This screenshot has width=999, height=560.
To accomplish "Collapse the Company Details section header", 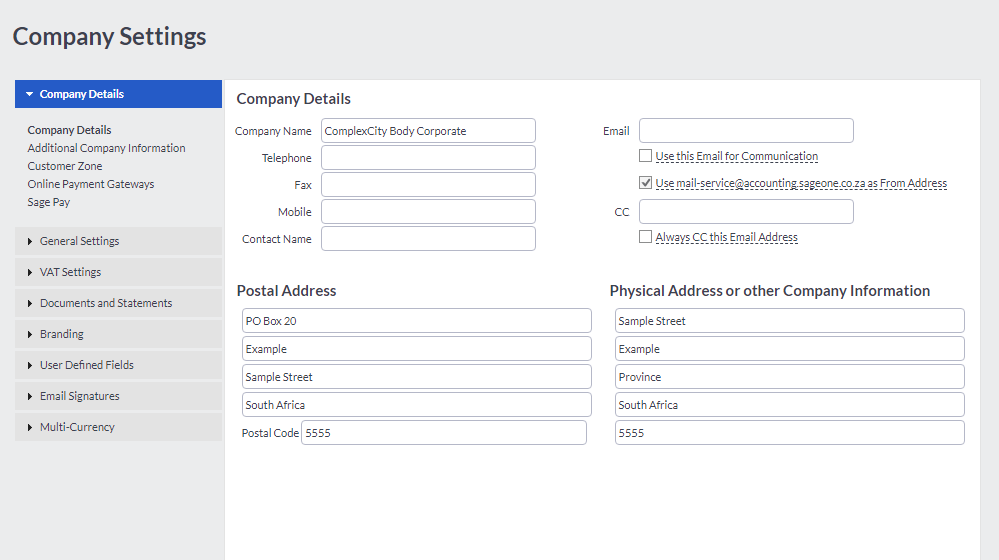I will click(x=118, y=94).
